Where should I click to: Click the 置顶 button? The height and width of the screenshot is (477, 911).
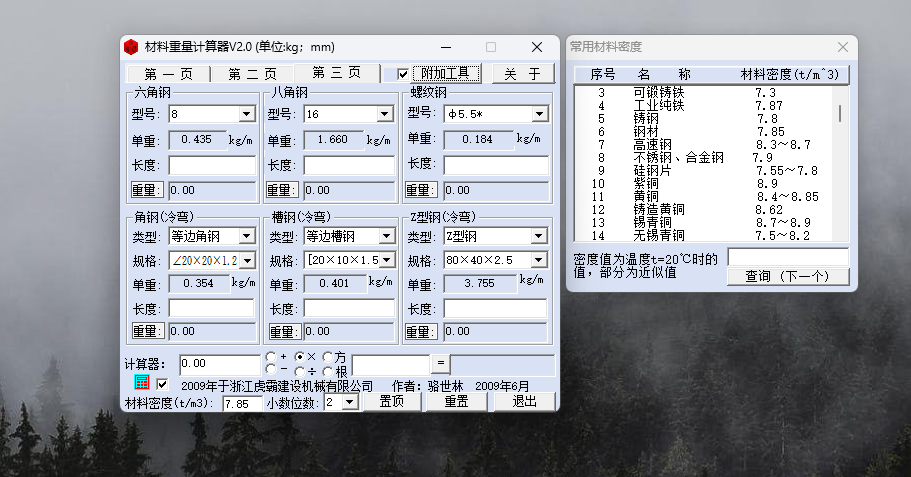pyautogui.click(x=392, y=401)
